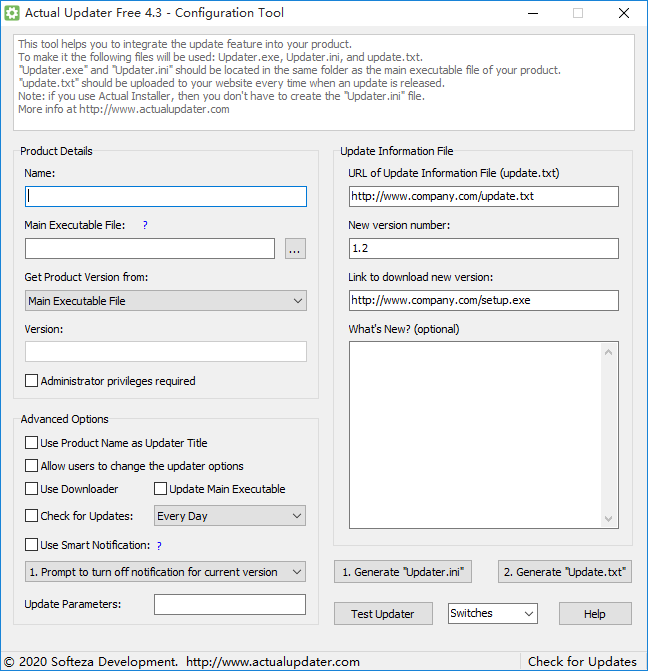Screen dimensions: 648x671
Task: Click the Smart Notification help question mark
Action: click(x=159, y=545)
